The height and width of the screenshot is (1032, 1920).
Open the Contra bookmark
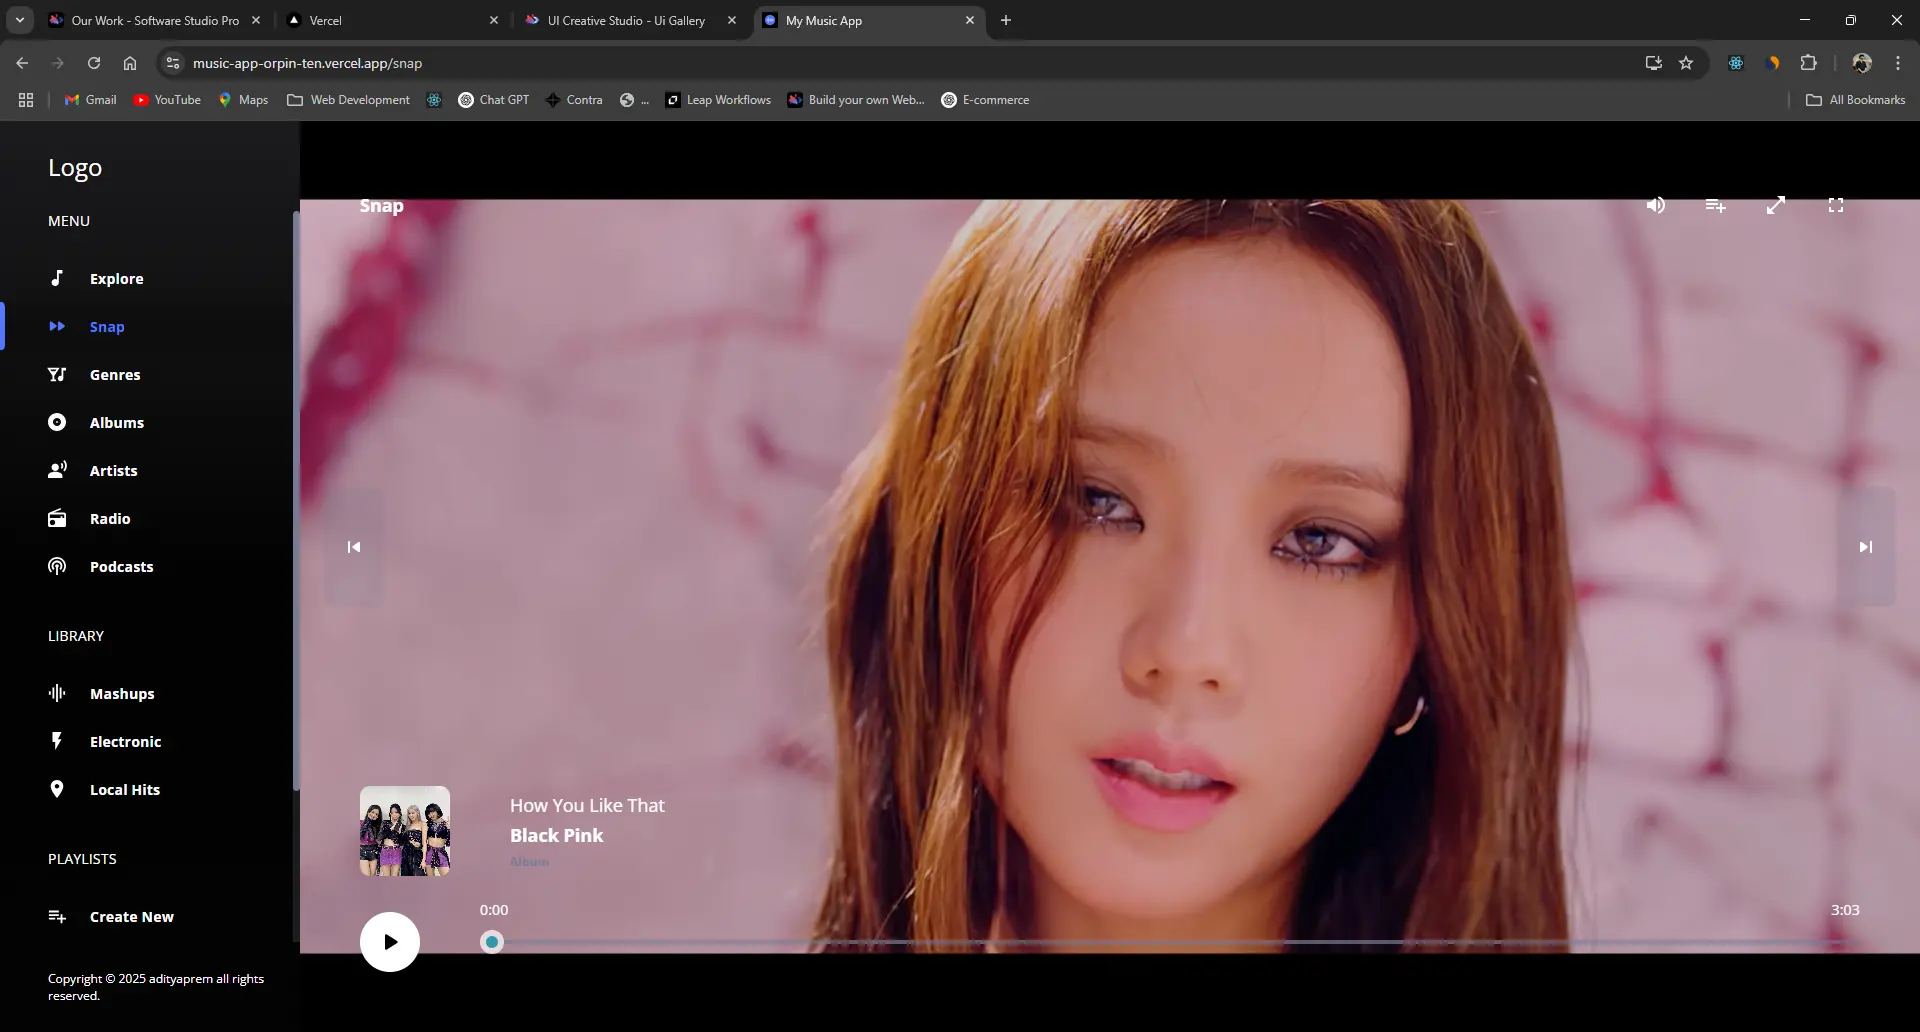coord(574,100)
